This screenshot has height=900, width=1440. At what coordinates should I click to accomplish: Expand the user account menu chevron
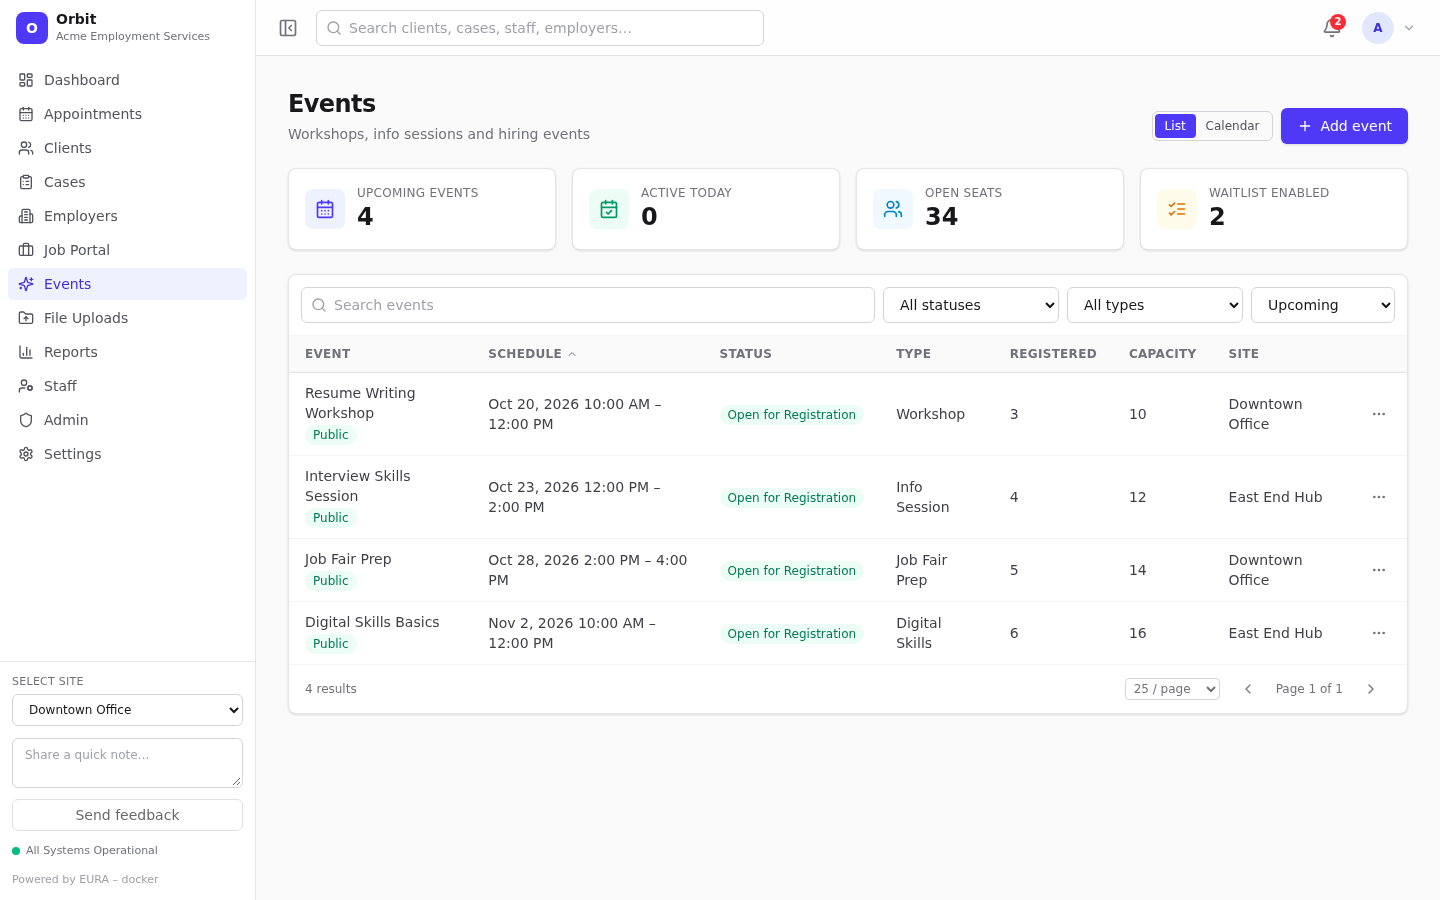(x=1409, y=28)
